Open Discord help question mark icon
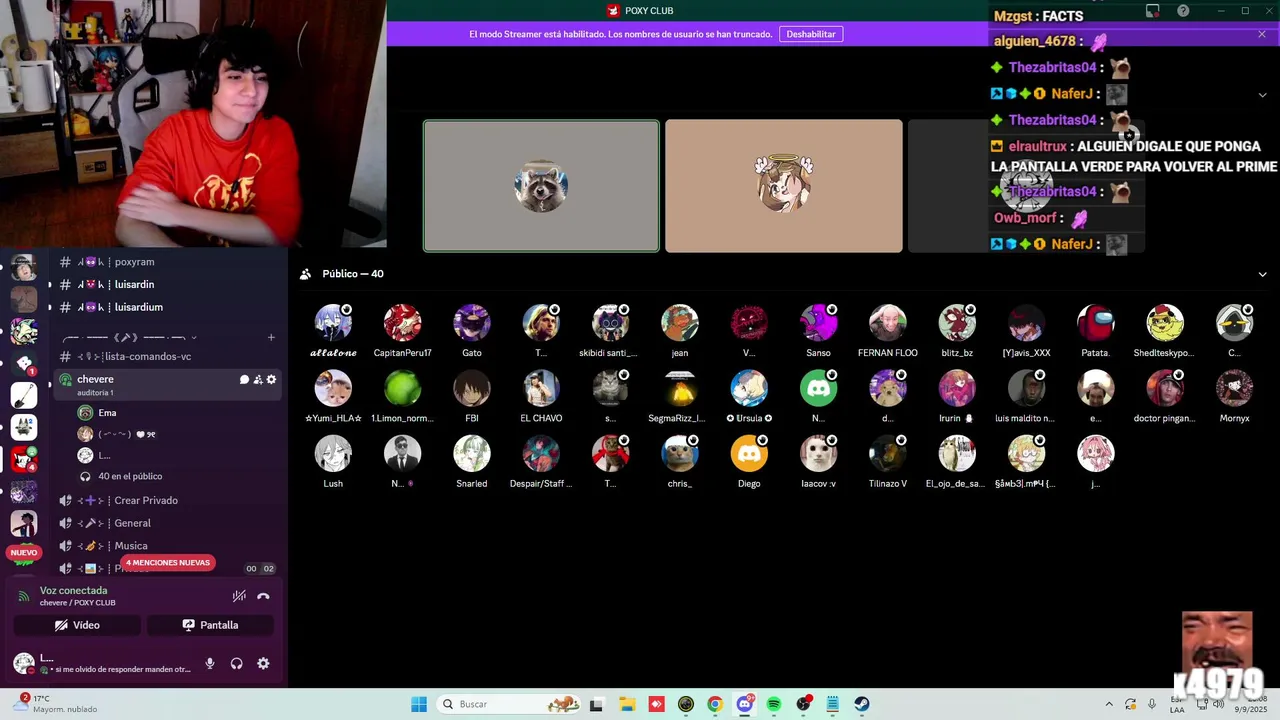The image size is (1280, 720). click(1183, 11)
